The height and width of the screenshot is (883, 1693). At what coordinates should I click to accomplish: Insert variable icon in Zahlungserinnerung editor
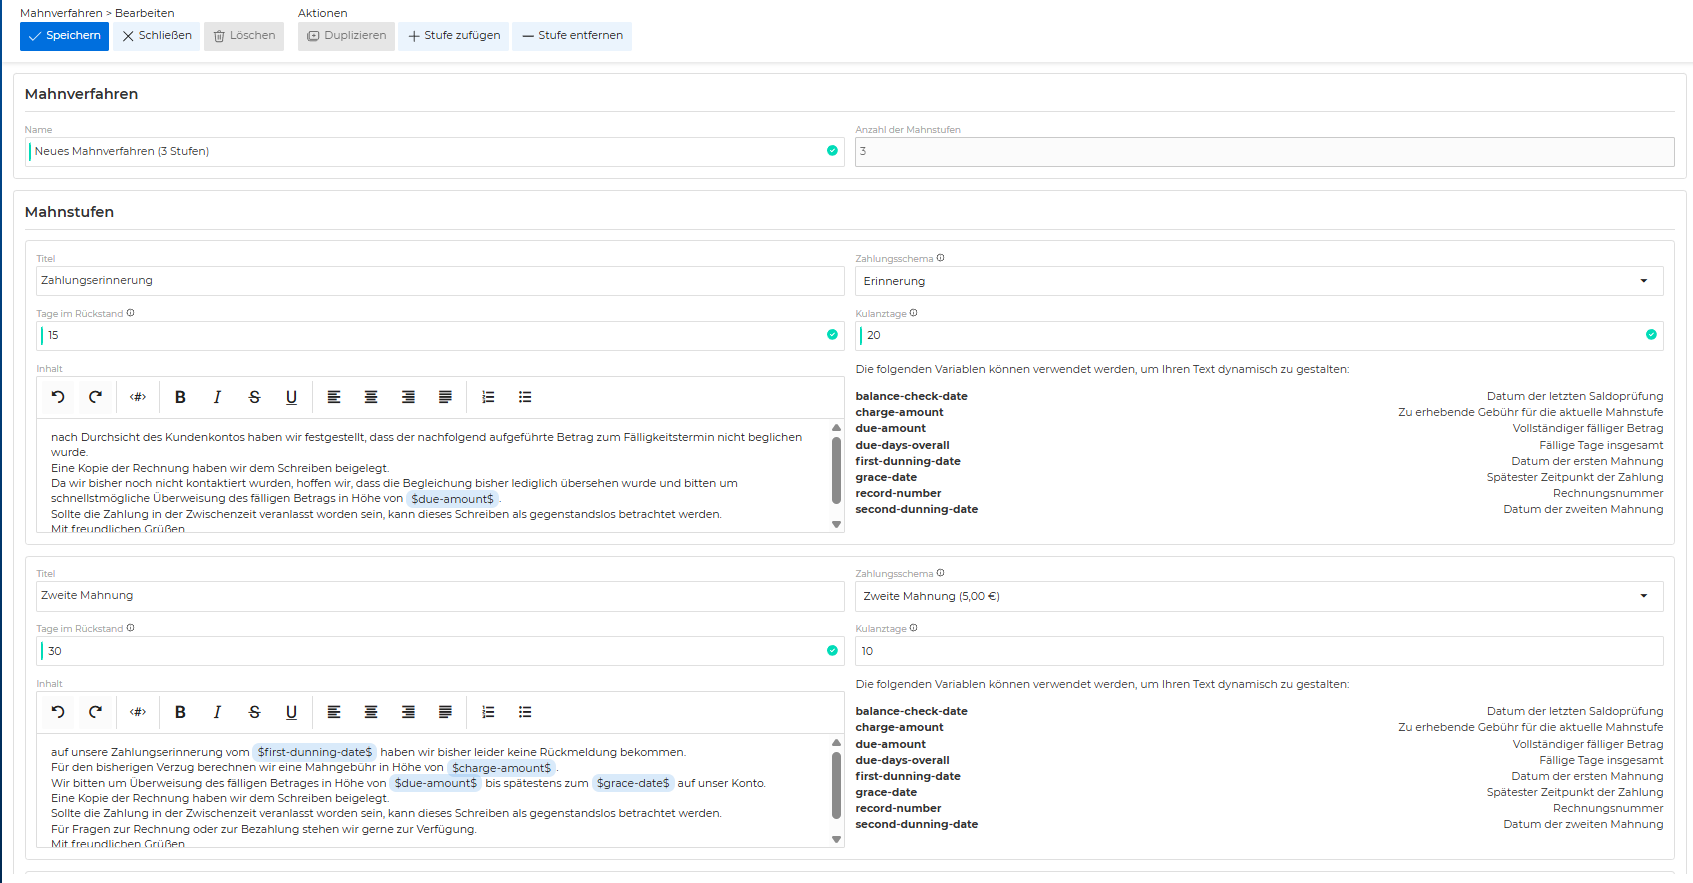tap(138, 397)
